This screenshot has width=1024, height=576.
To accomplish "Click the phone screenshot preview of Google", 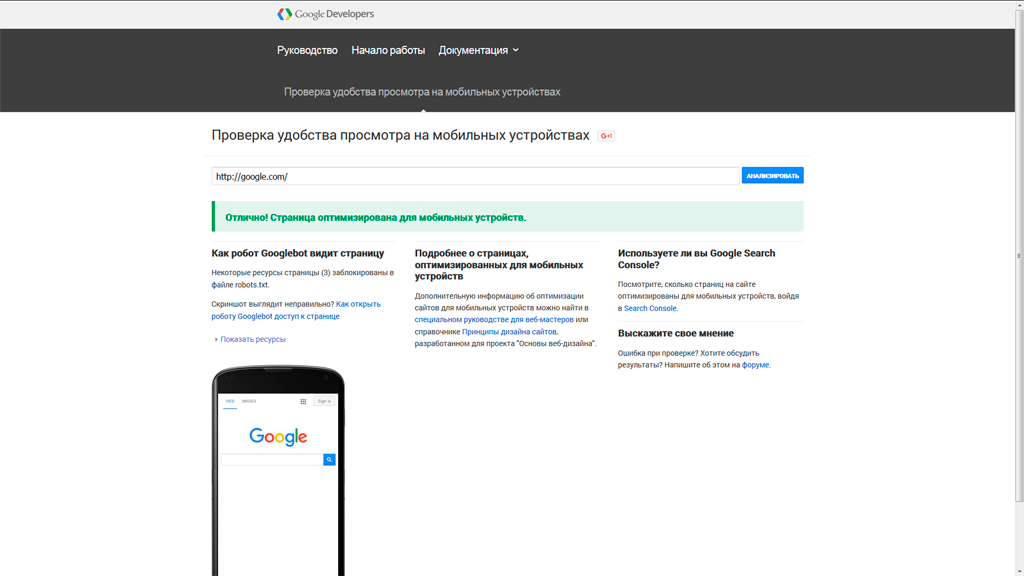I will (278, 472).
